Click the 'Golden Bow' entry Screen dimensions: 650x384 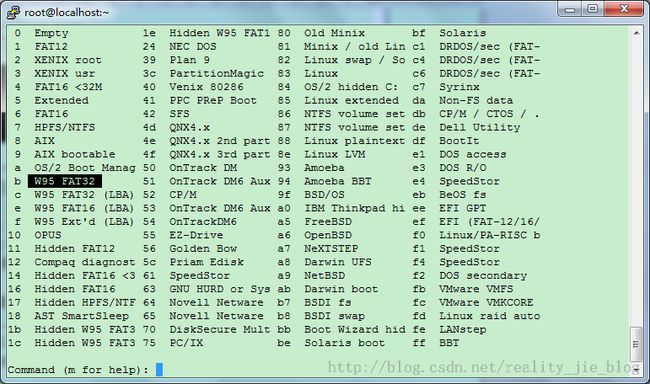point(203,249)
